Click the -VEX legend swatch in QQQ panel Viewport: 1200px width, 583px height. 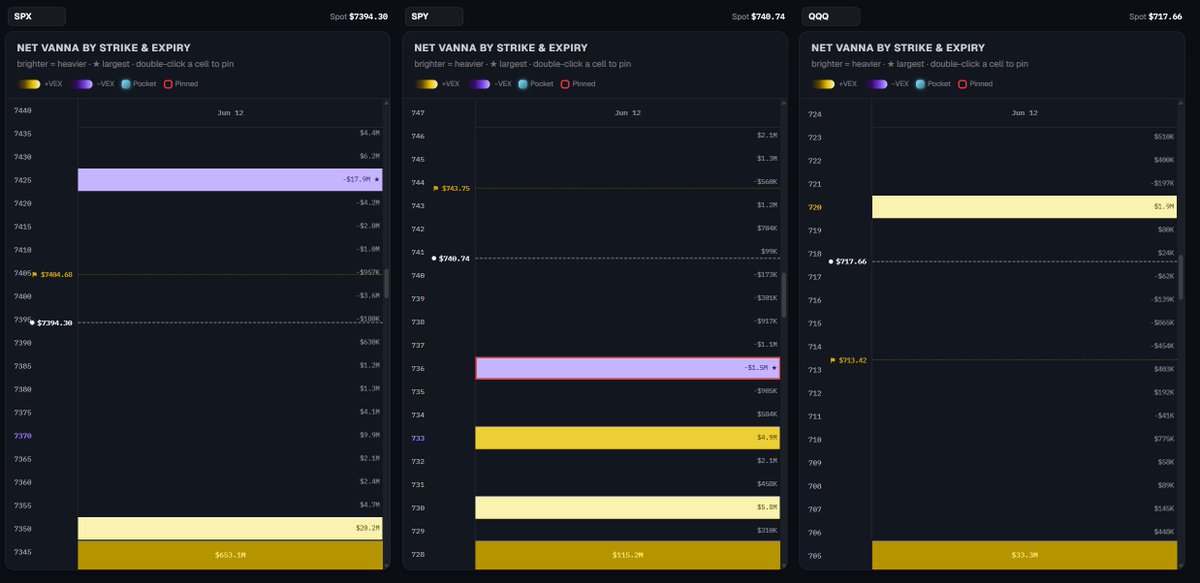click(875, 84)
